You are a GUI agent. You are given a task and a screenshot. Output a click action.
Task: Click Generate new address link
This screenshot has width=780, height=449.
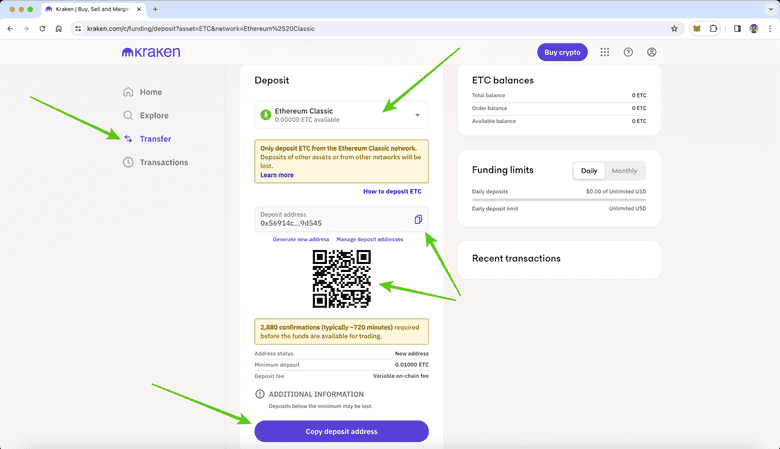pos(301,240)
